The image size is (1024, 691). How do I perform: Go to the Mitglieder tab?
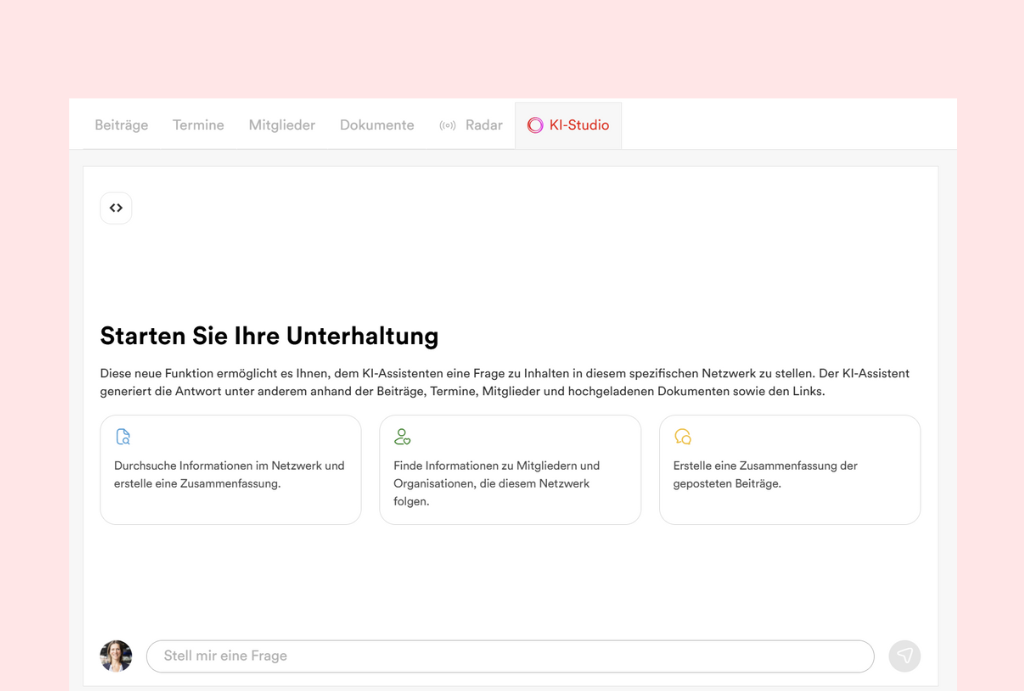282,125
